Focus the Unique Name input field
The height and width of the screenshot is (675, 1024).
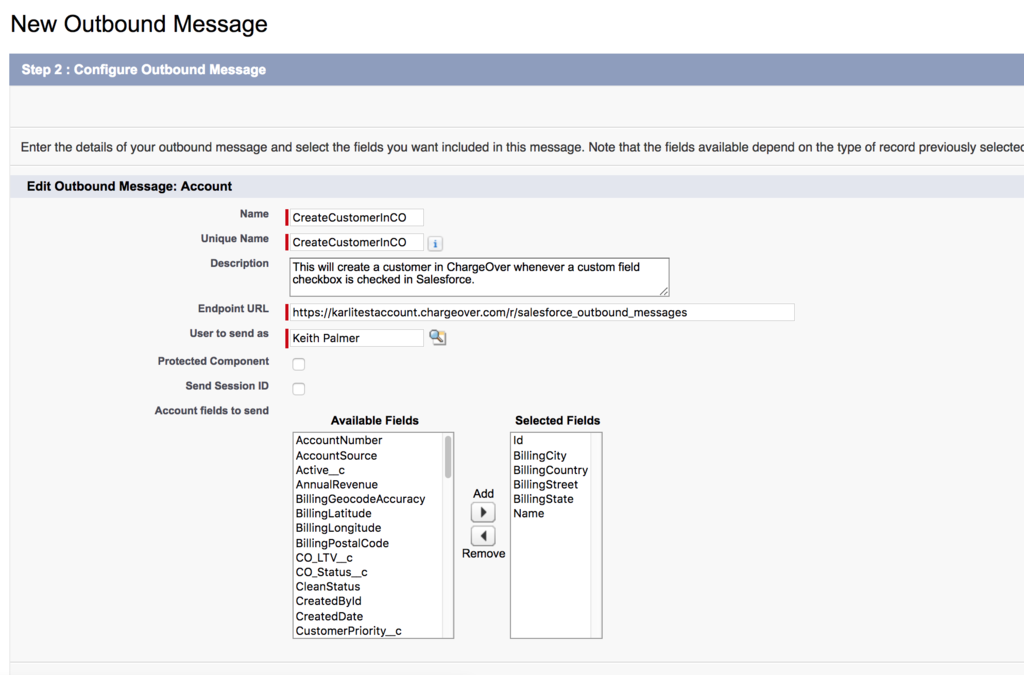point(357,242)
